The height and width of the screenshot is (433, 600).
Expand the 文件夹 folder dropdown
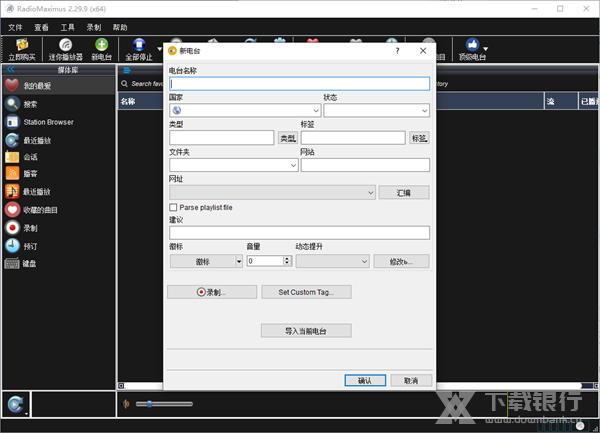293,165
